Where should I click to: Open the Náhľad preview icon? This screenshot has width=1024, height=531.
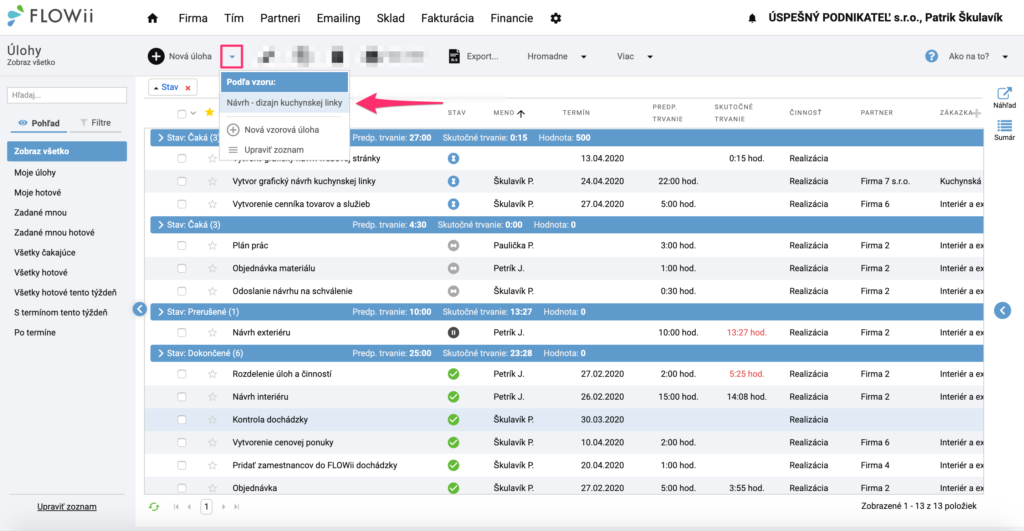pyautogui.click(x=1004, y=93)
